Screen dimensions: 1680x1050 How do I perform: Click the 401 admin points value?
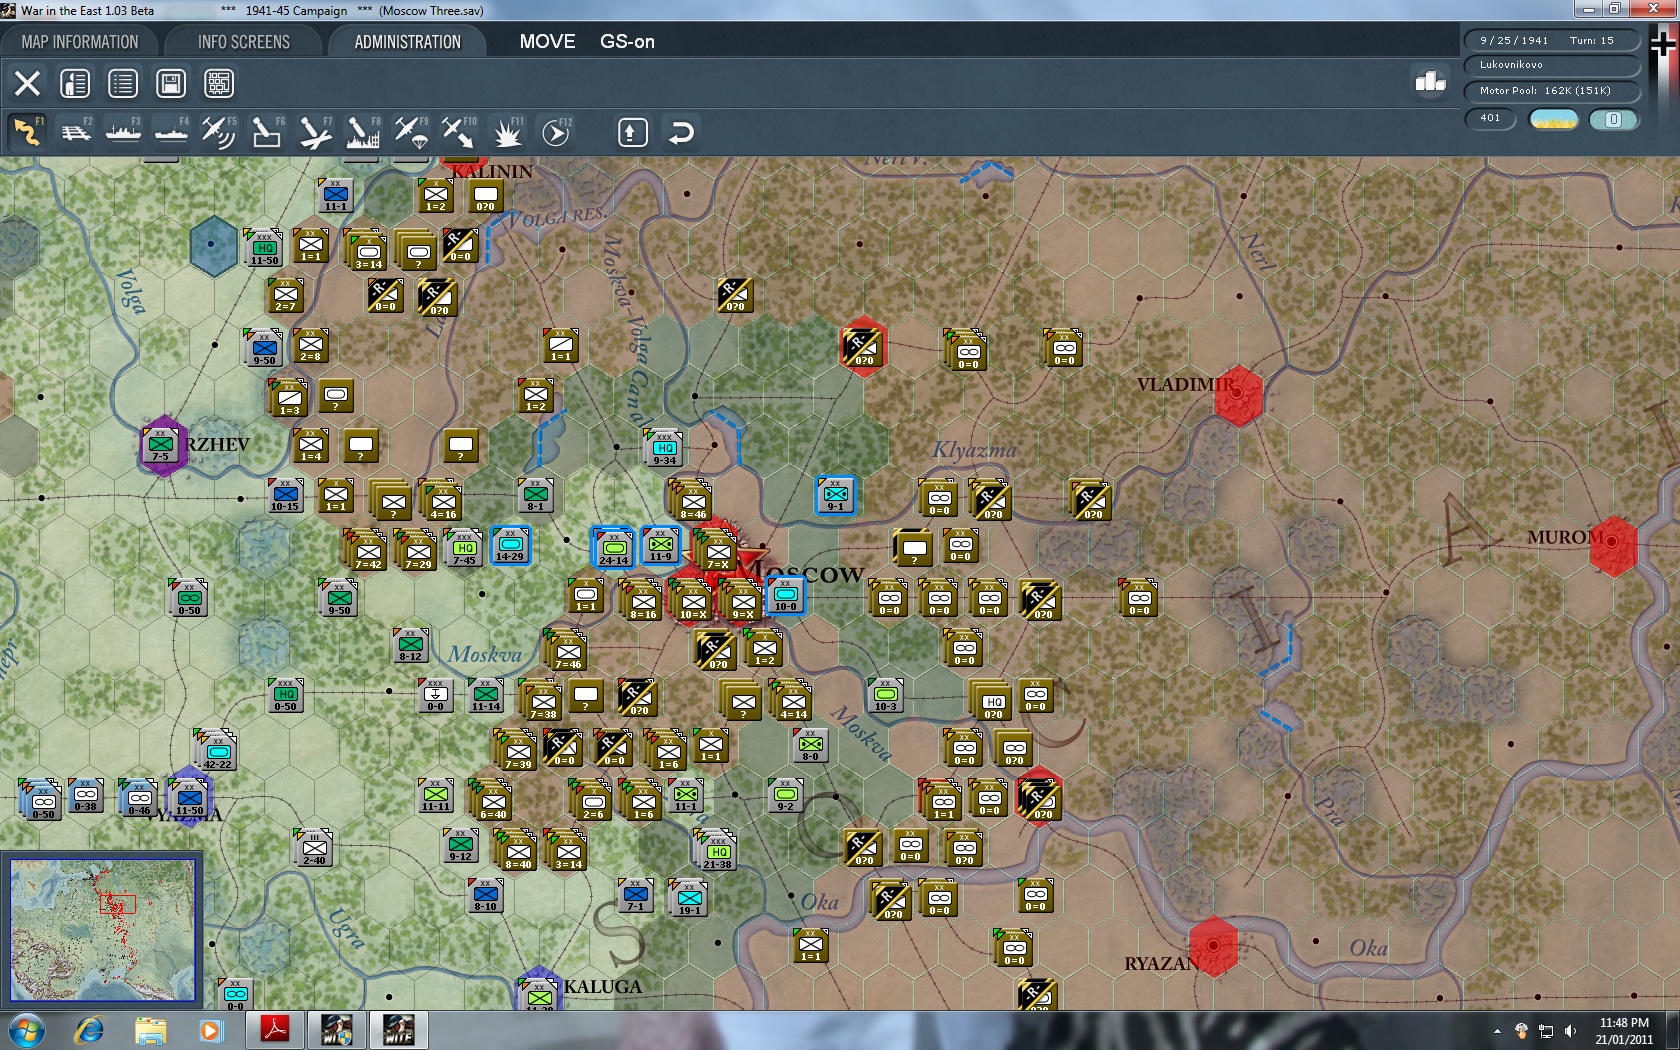1490,118
